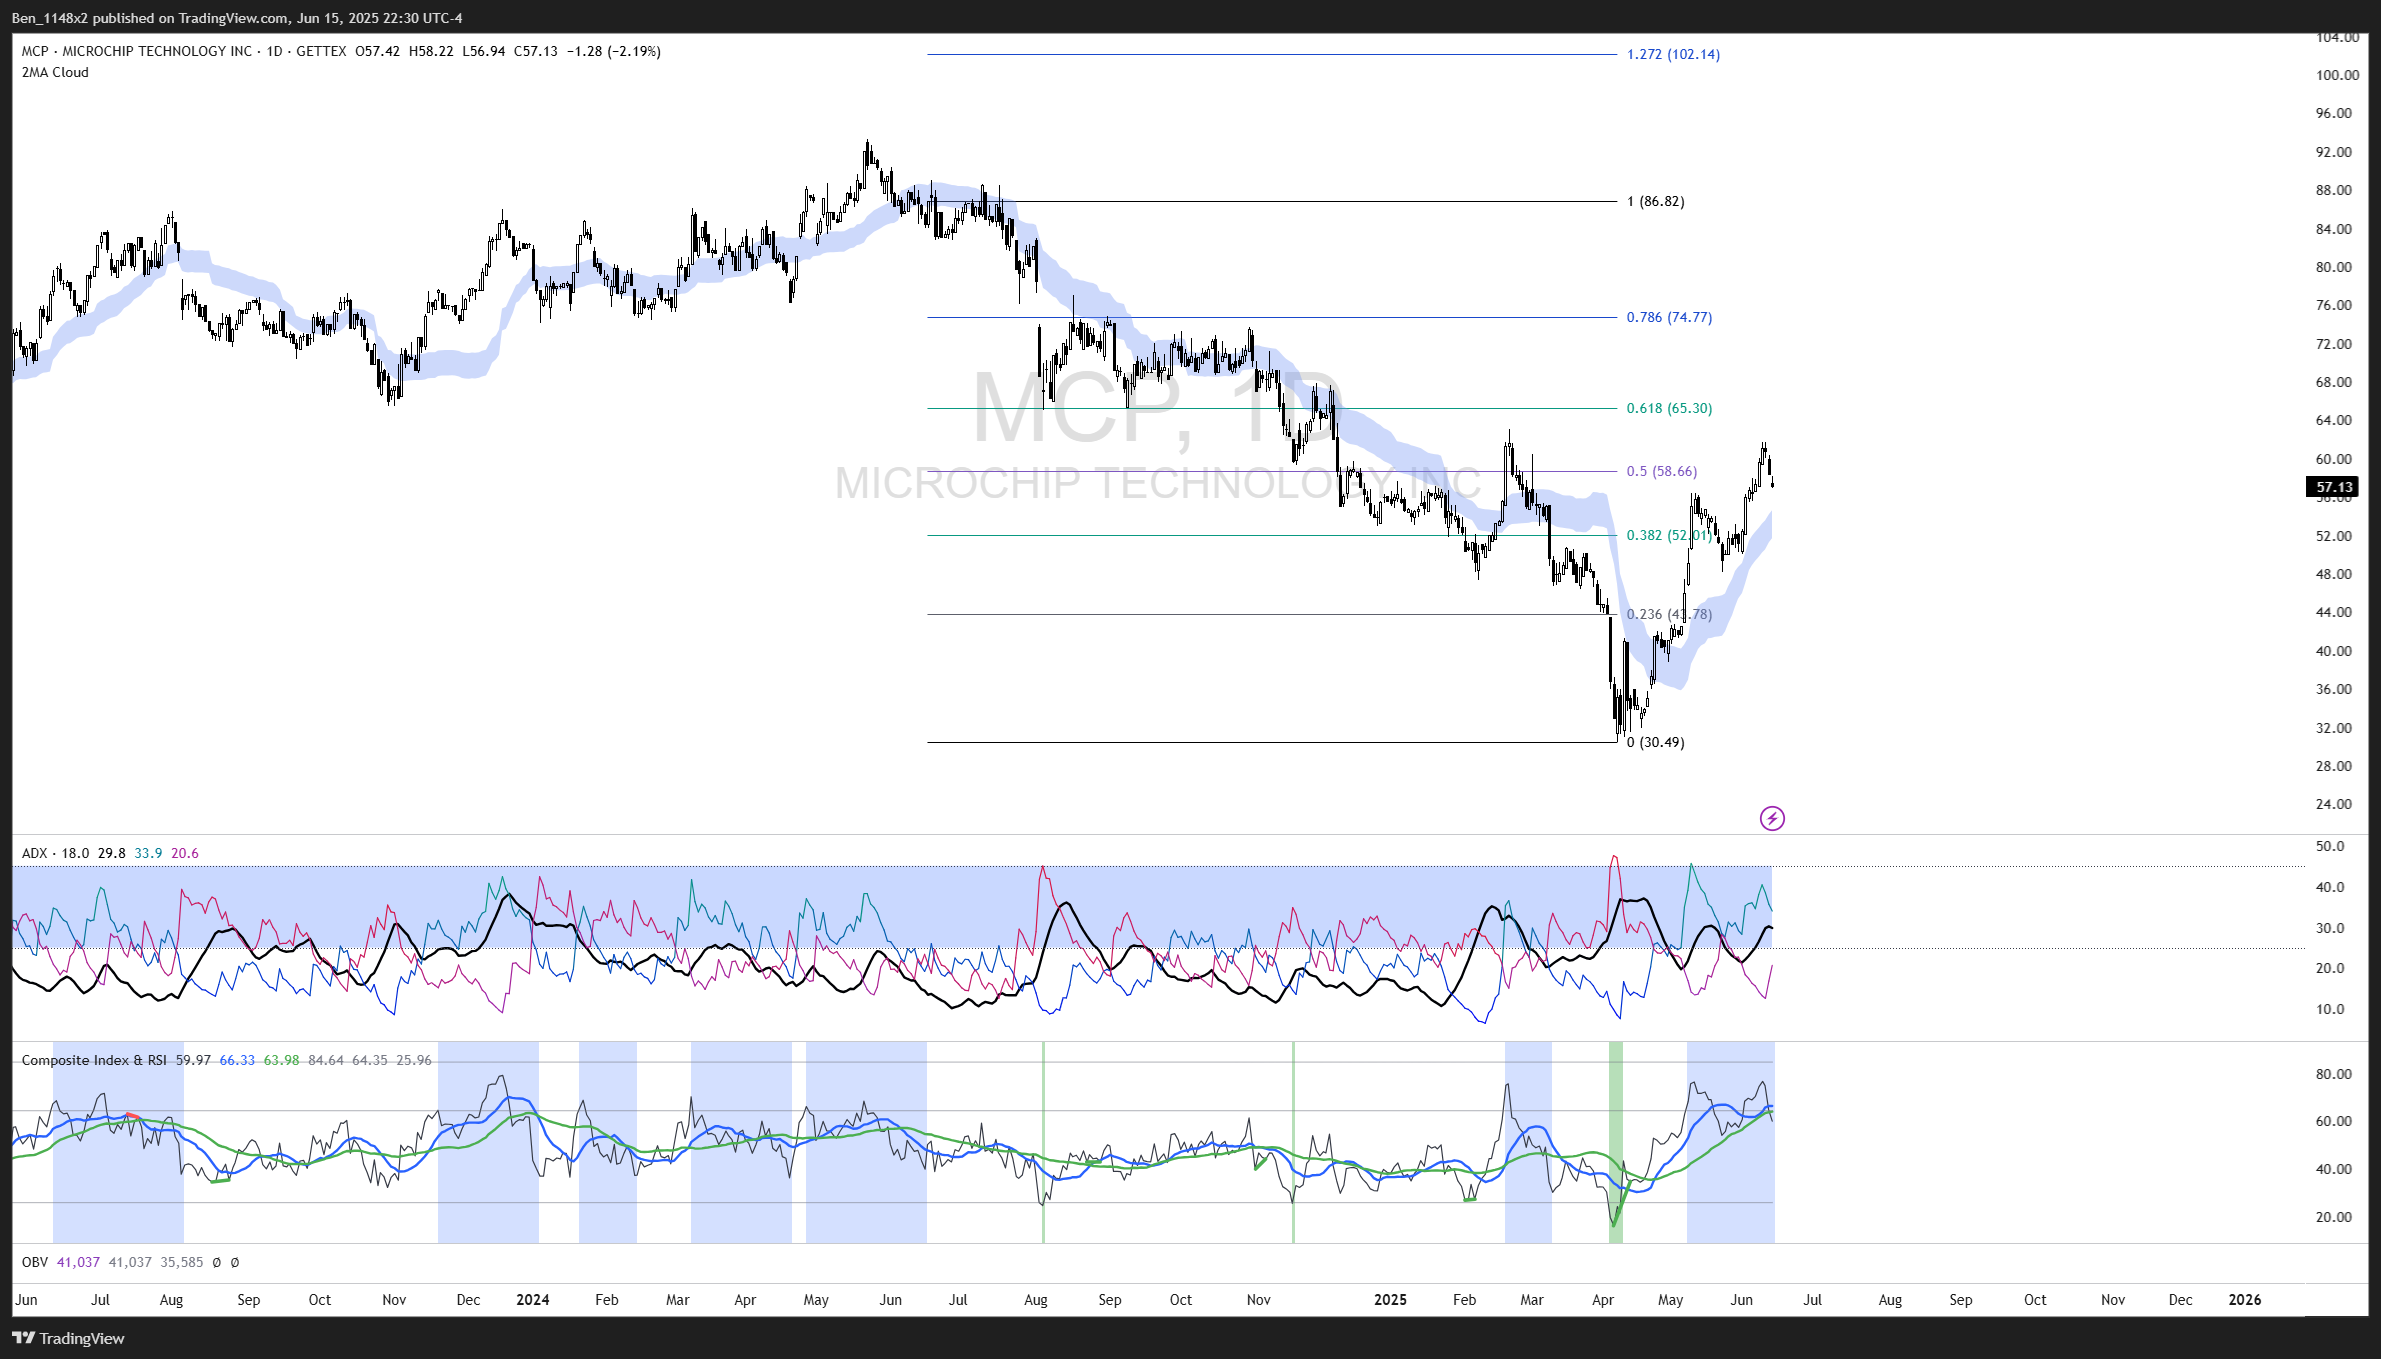
Task: Click the 2024 label on time axis
Action: point(532,1300)
